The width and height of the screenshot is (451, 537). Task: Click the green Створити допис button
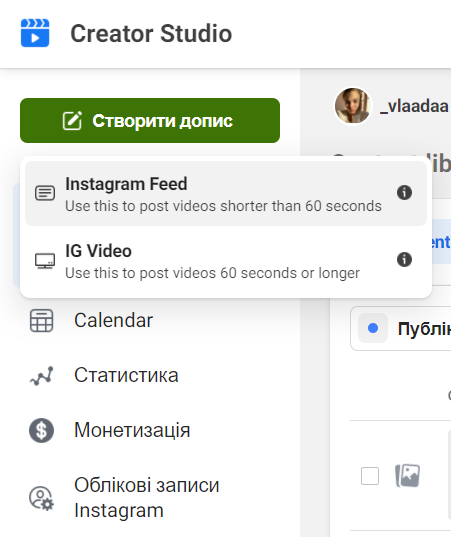click(x=150, y=121)
